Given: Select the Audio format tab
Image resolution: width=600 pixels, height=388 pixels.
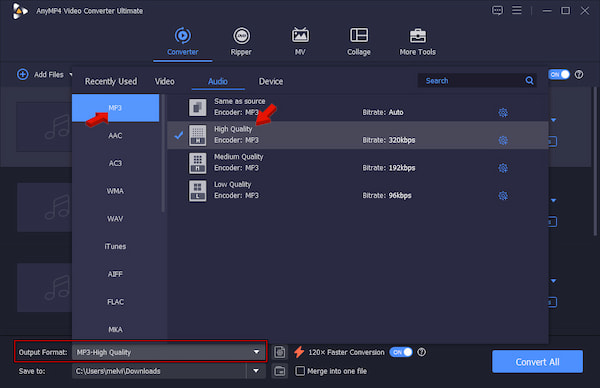Looking at the screenshot, I should [218, 81].
